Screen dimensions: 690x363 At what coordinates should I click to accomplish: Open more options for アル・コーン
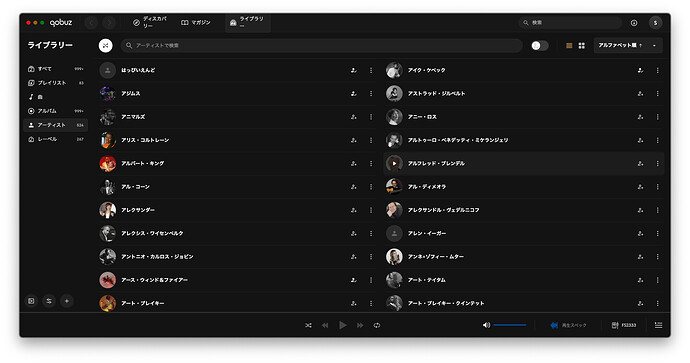click(371, 187)
